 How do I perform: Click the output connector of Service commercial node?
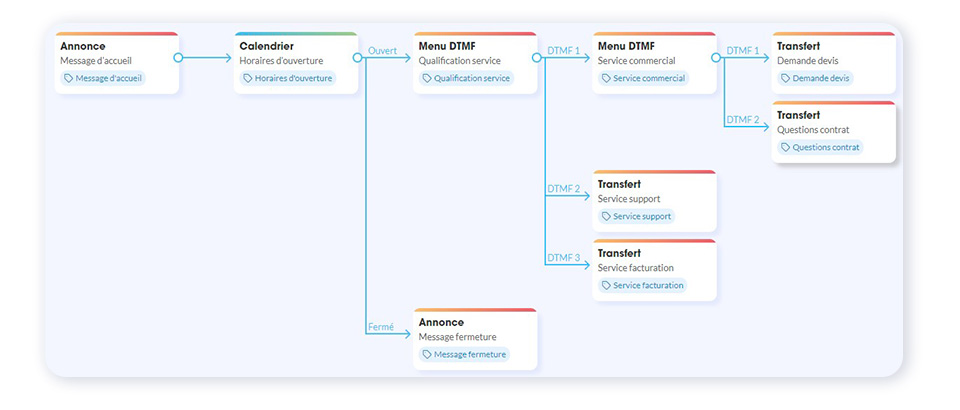coord(716,58)
